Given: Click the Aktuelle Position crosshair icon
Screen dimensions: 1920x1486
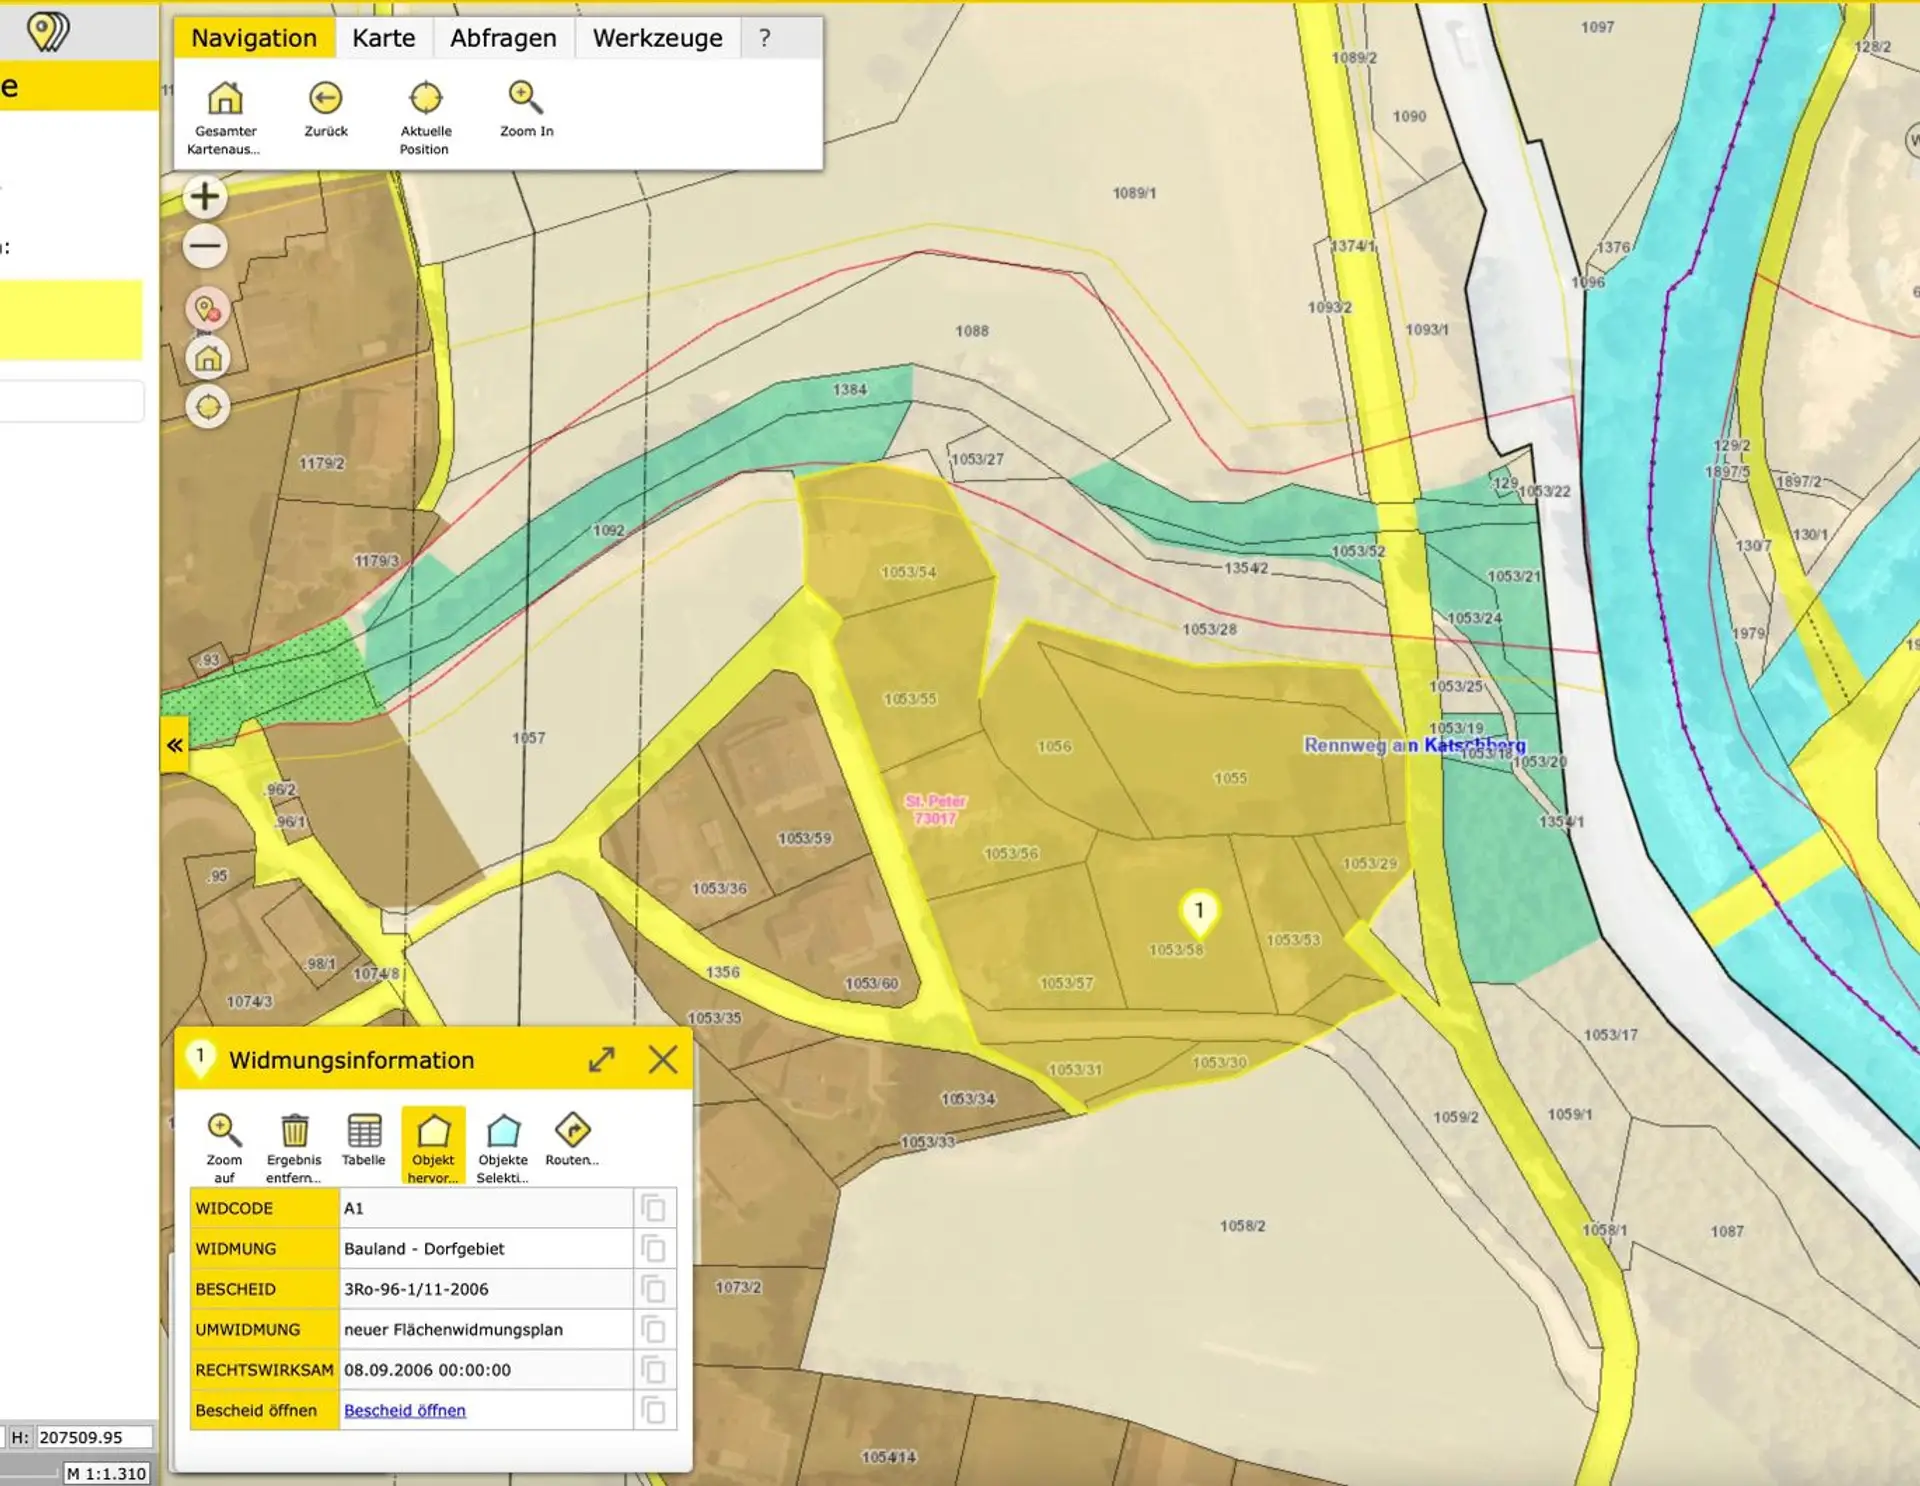Looking at the screenshot, I should (x=426, y=99).
